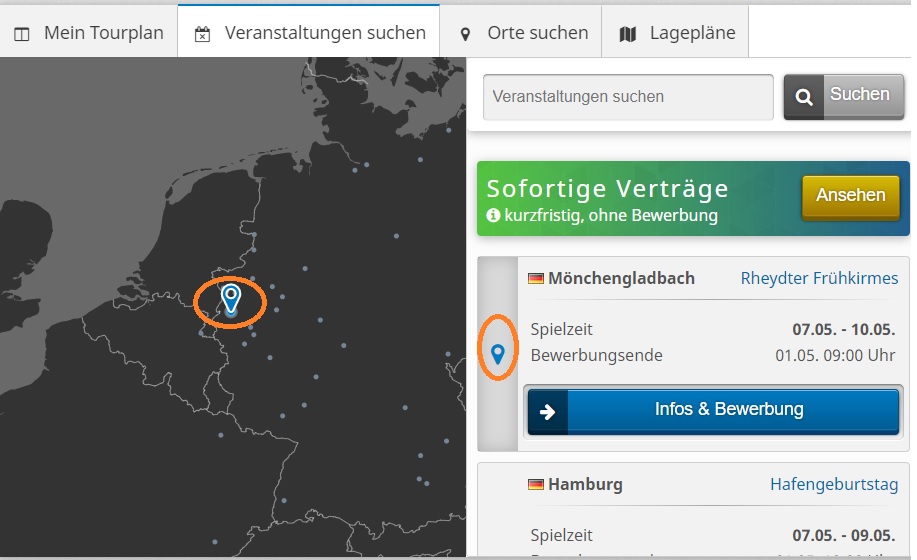
Task: Open the Rheydter Frühkirmes link
Action: coord(819,278)
